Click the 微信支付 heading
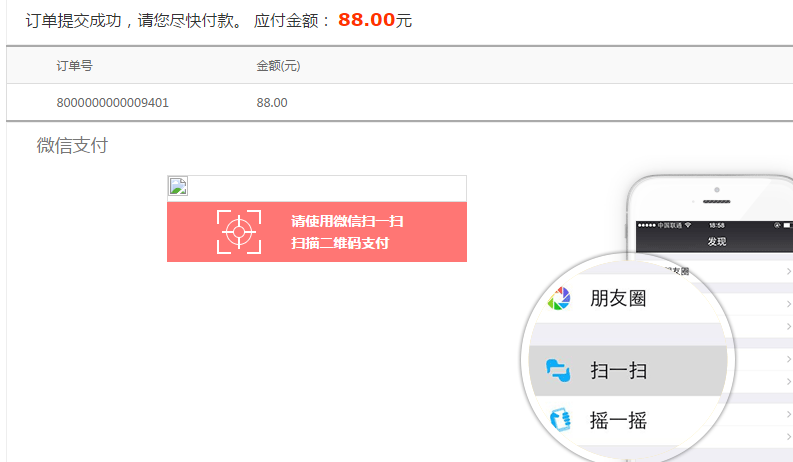The image size is (793, 462). 72,145
